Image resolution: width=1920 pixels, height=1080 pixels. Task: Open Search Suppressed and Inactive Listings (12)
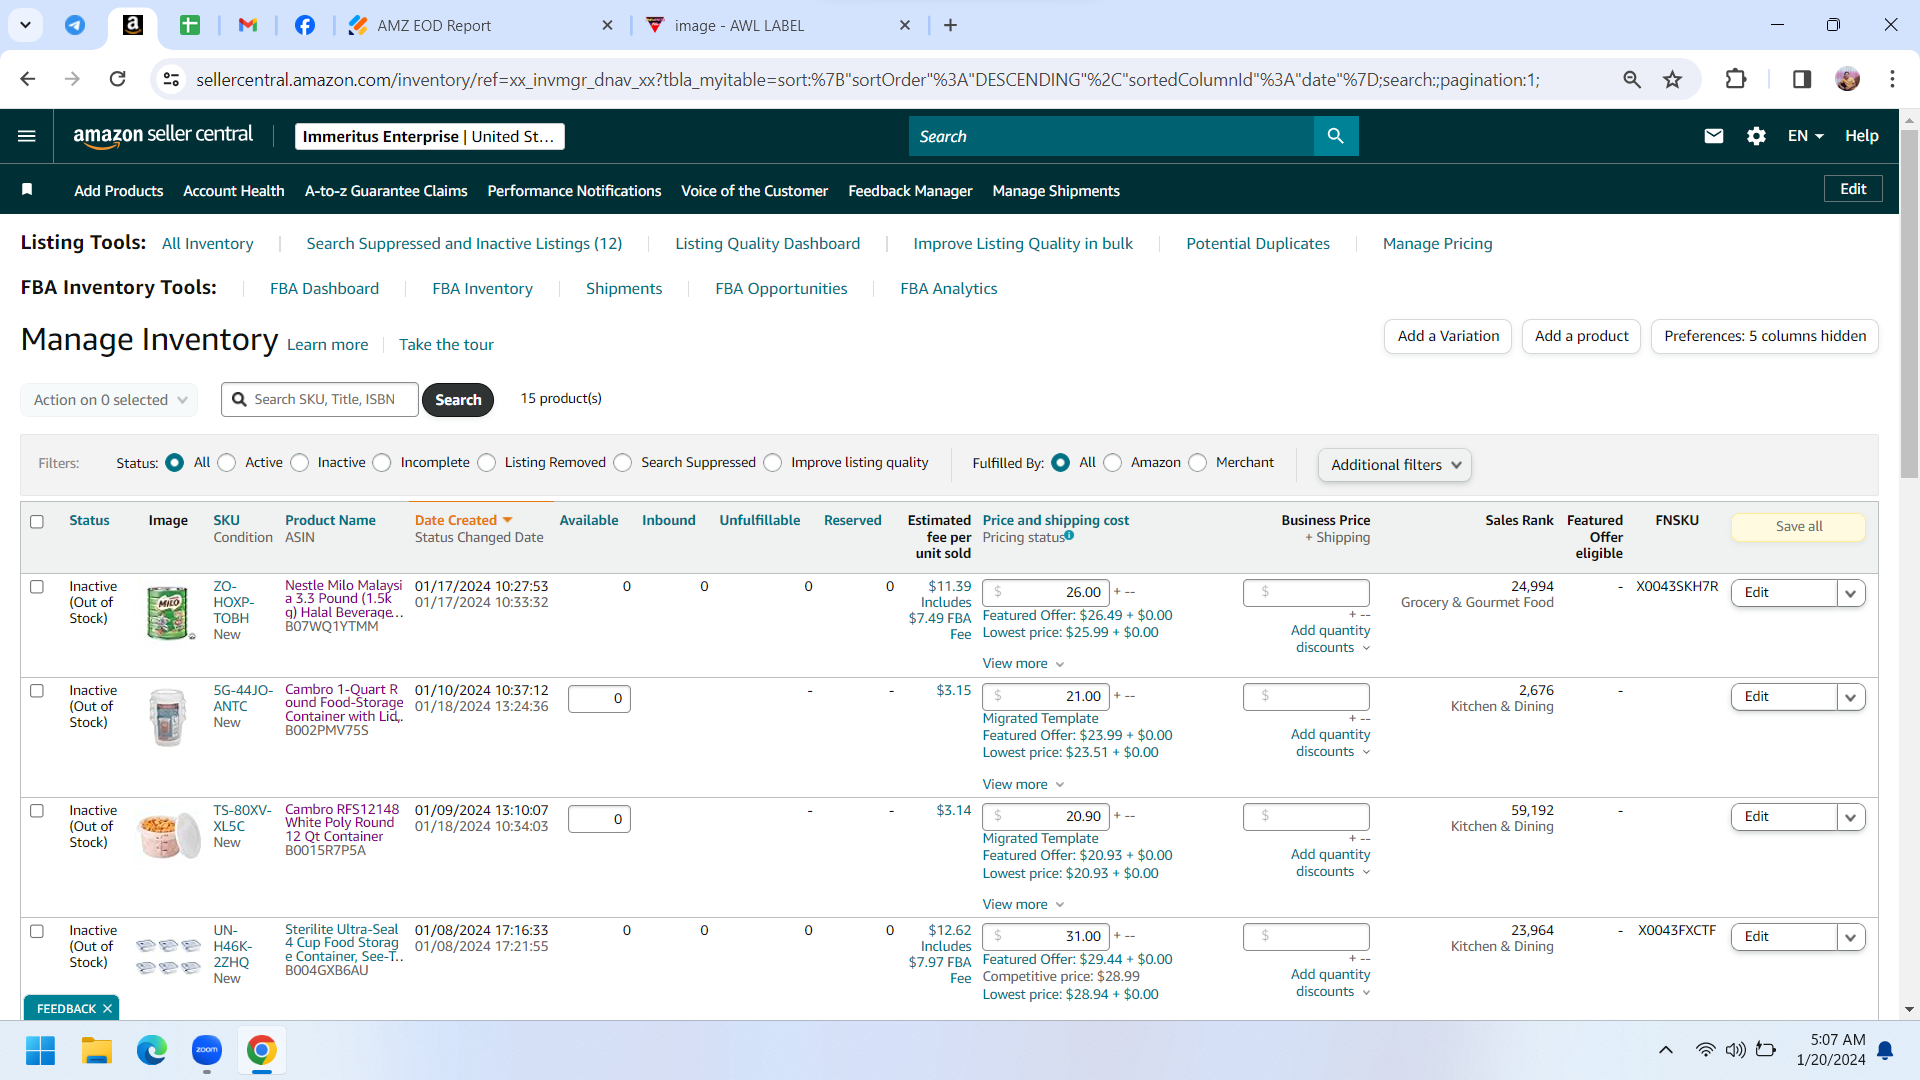(464, 243)
